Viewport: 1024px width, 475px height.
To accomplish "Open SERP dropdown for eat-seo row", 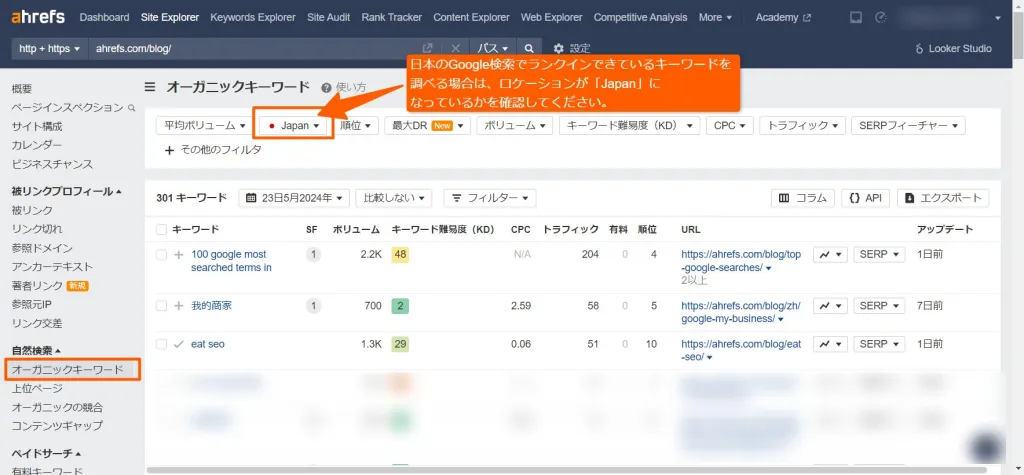I will [x=879, y=344].
